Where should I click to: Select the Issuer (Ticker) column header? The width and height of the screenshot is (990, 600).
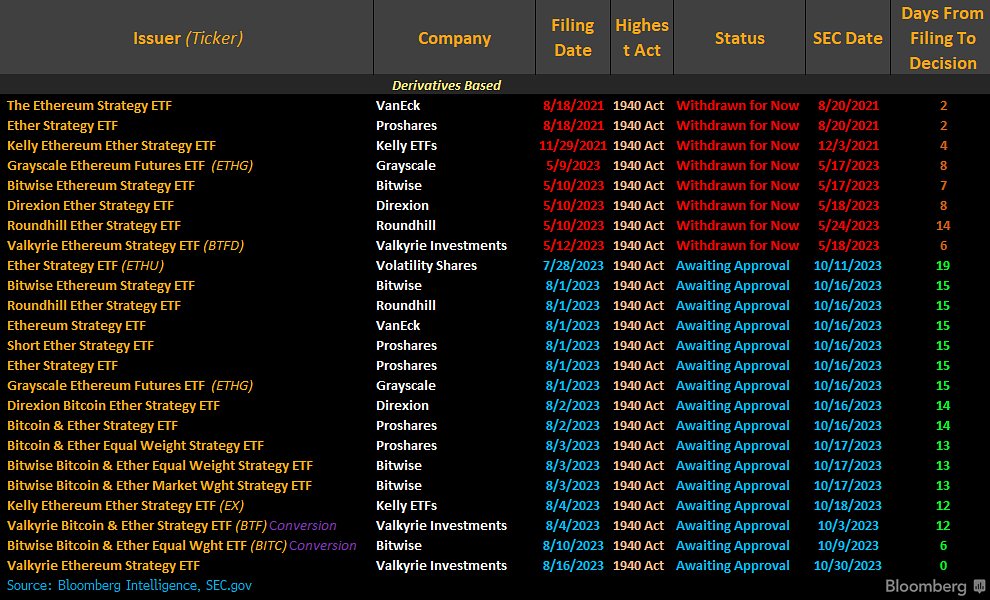point(188,38)
